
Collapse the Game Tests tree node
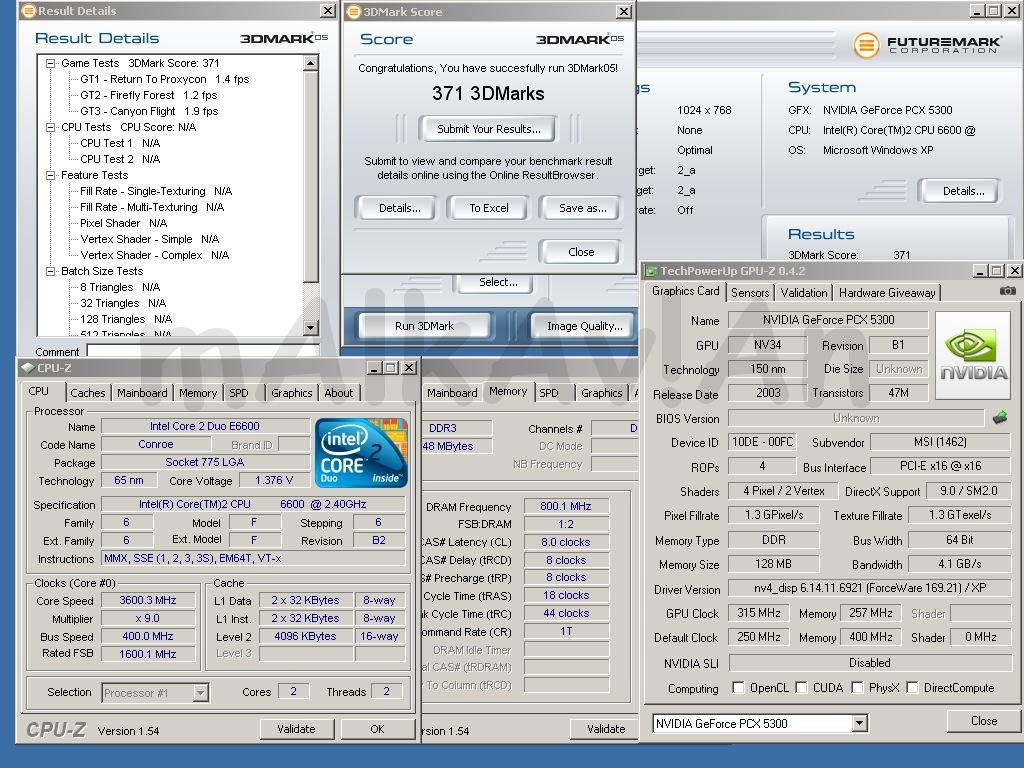pyautogui.click(x=50, y=63)
